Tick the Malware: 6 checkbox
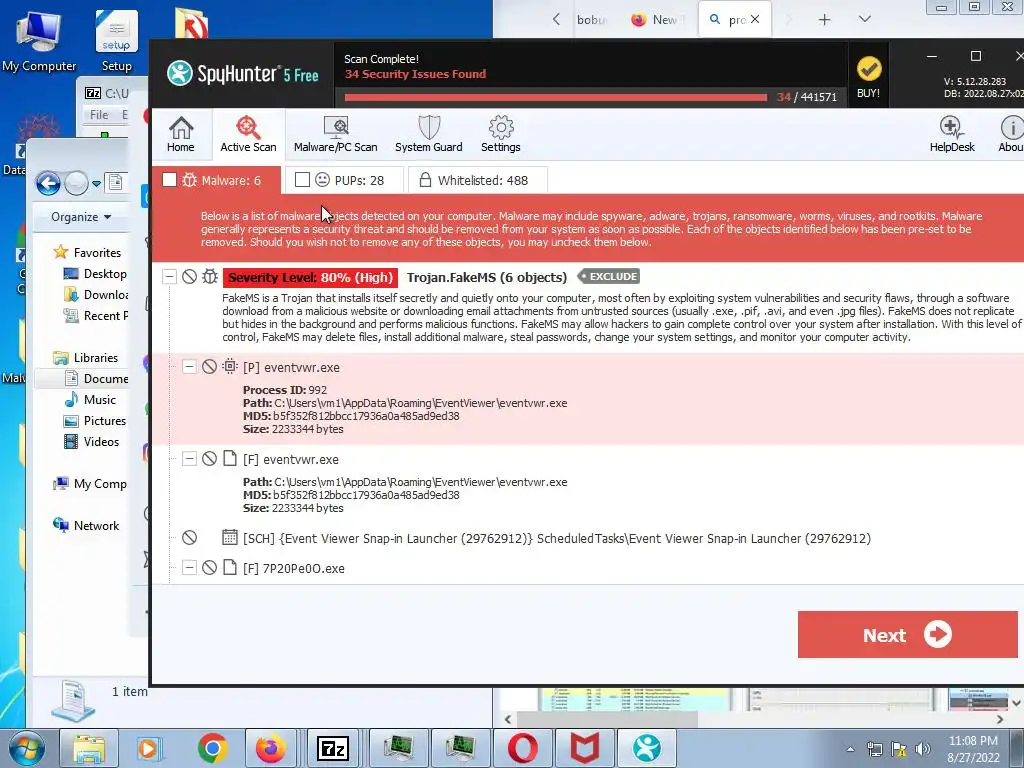Screen dimensions: 1024x768 click(170, 180)
